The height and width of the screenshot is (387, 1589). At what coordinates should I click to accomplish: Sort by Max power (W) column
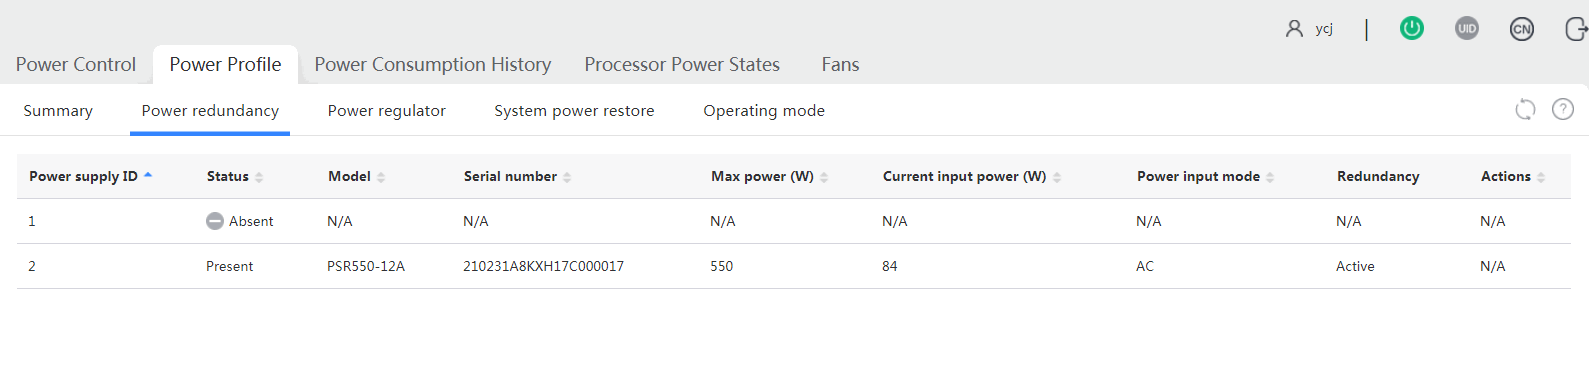[x=824, y=177]
